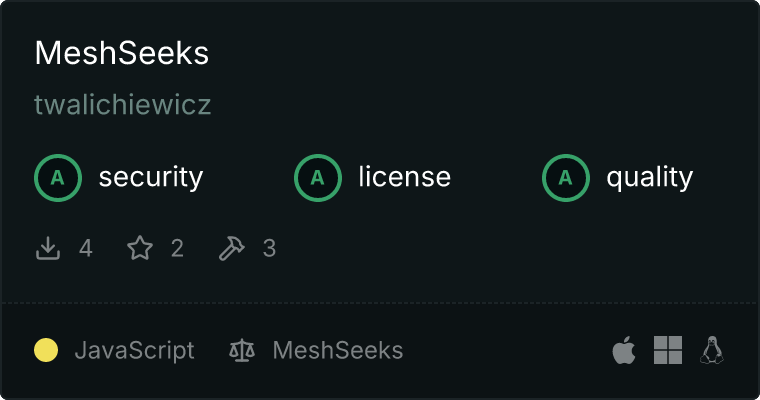Viewport: 760px width, 400px height.
Task: Click the Apple macOS icon
Action: pyautogui.click(x=623, y=350)
